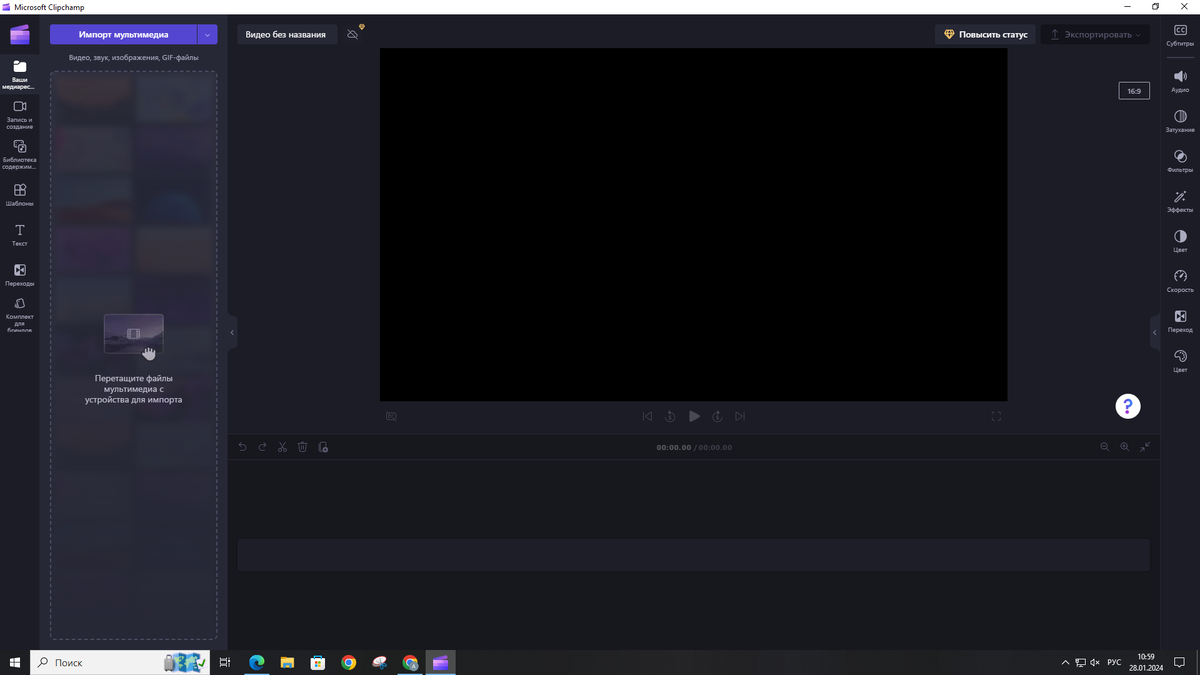Click the empty timeline track
Screen dimensions: 1200x675
694,554
